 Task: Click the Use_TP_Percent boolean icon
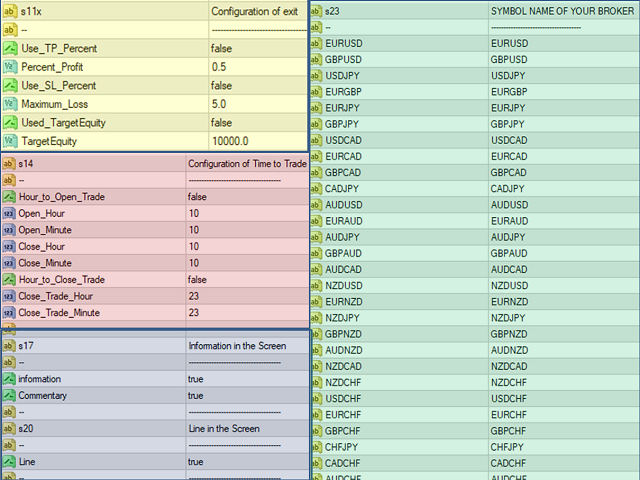tap(10, 49)
